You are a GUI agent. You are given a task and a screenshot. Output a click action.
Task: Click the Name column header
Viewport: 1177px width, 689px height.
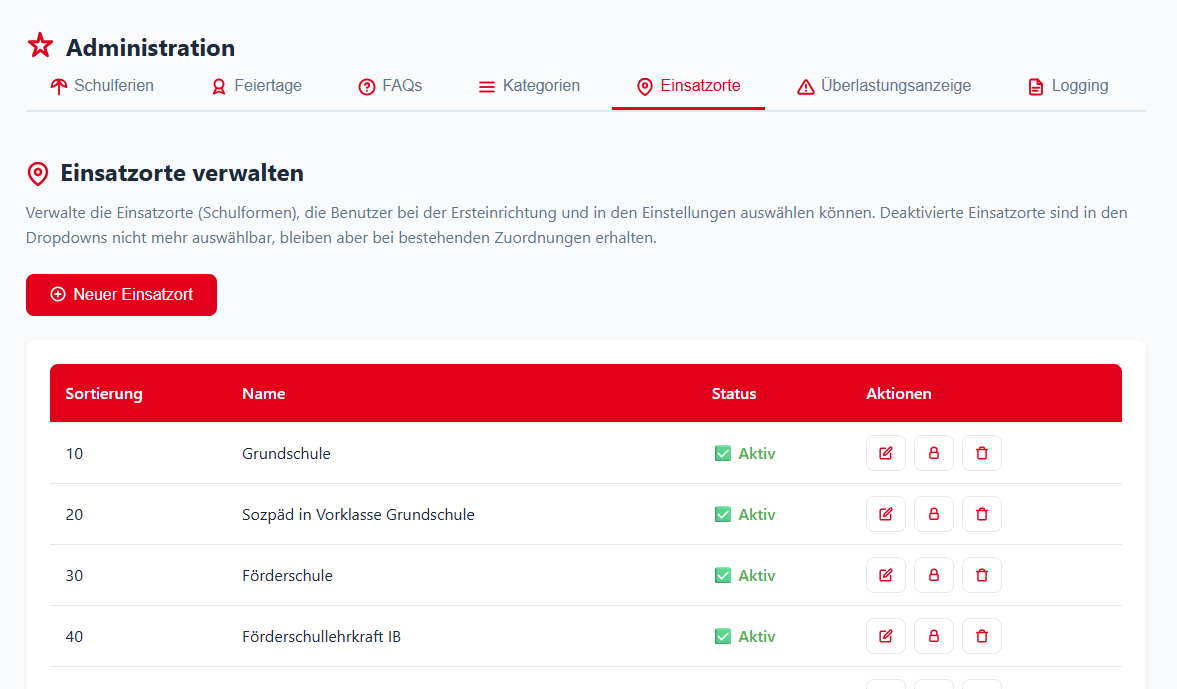[263, 393]
